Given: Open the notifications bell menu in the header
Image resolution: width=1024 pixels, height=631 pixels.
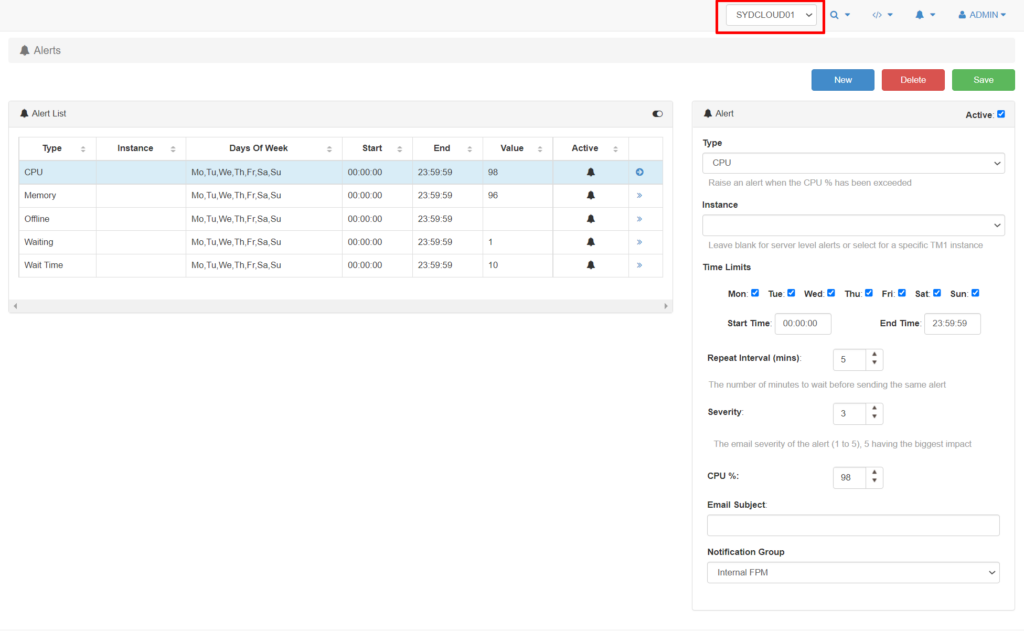Looking at the screenshot, I should pyautogui.click(x=924, y=15).
